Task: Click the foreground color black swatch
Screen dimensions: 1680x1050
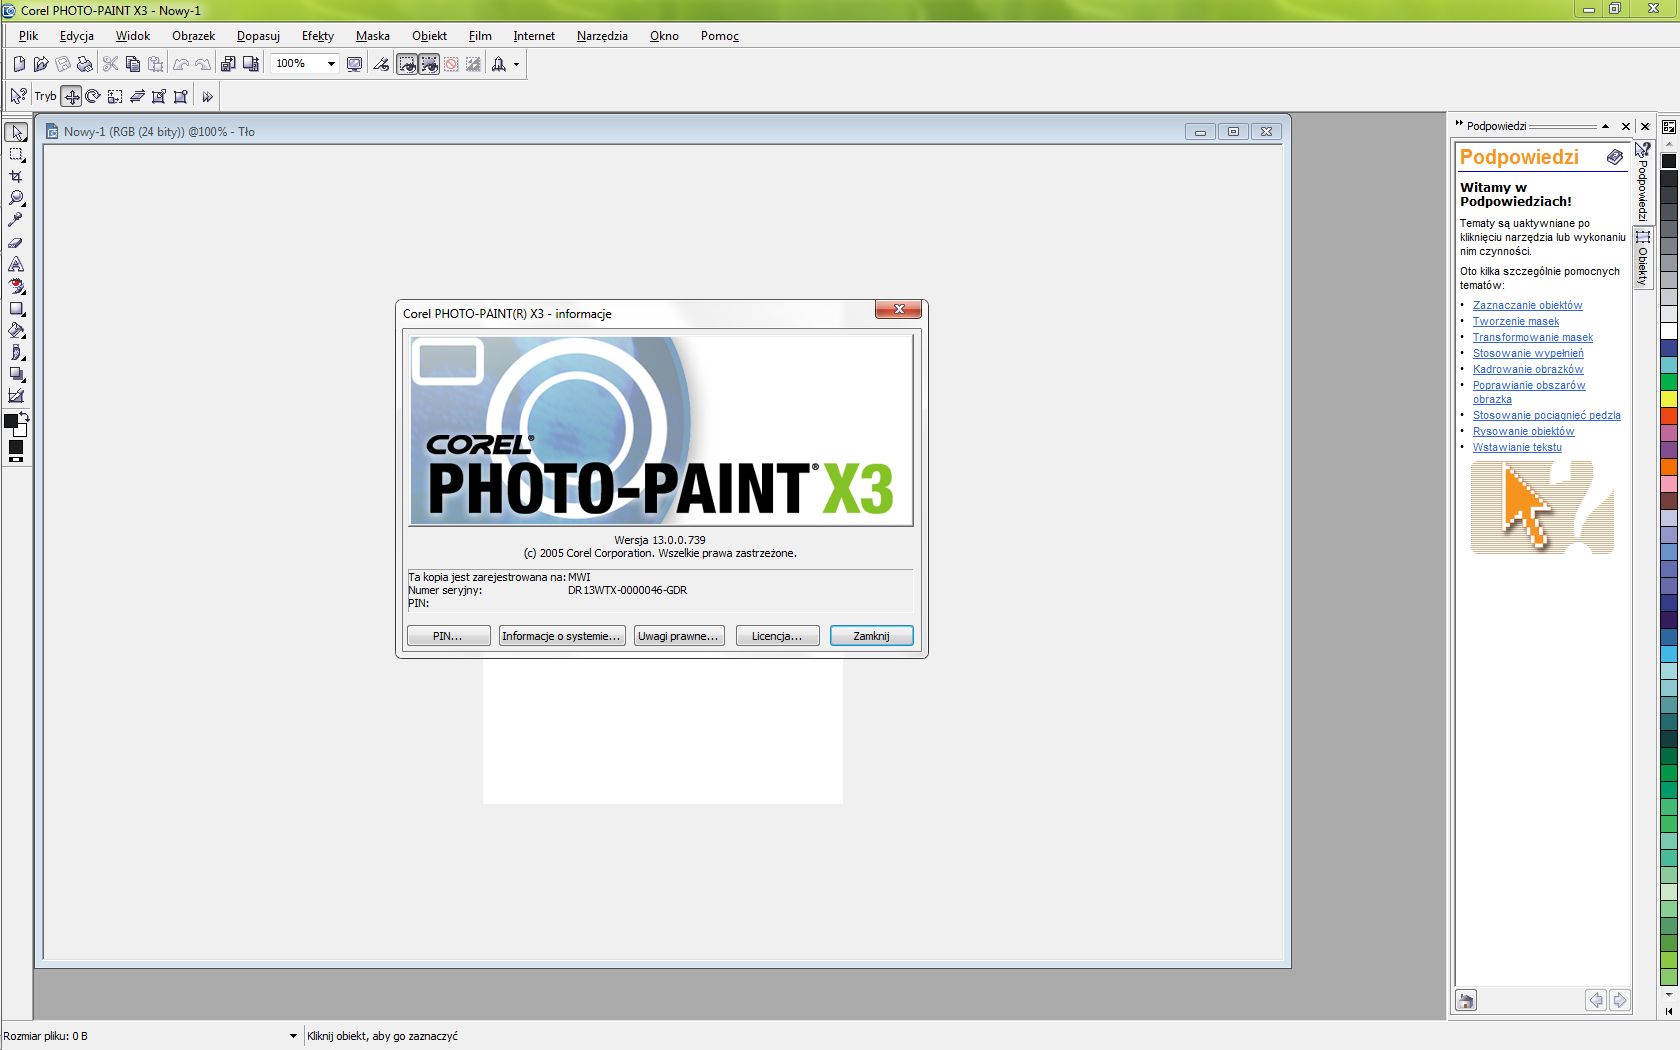Action: [11, 421]
